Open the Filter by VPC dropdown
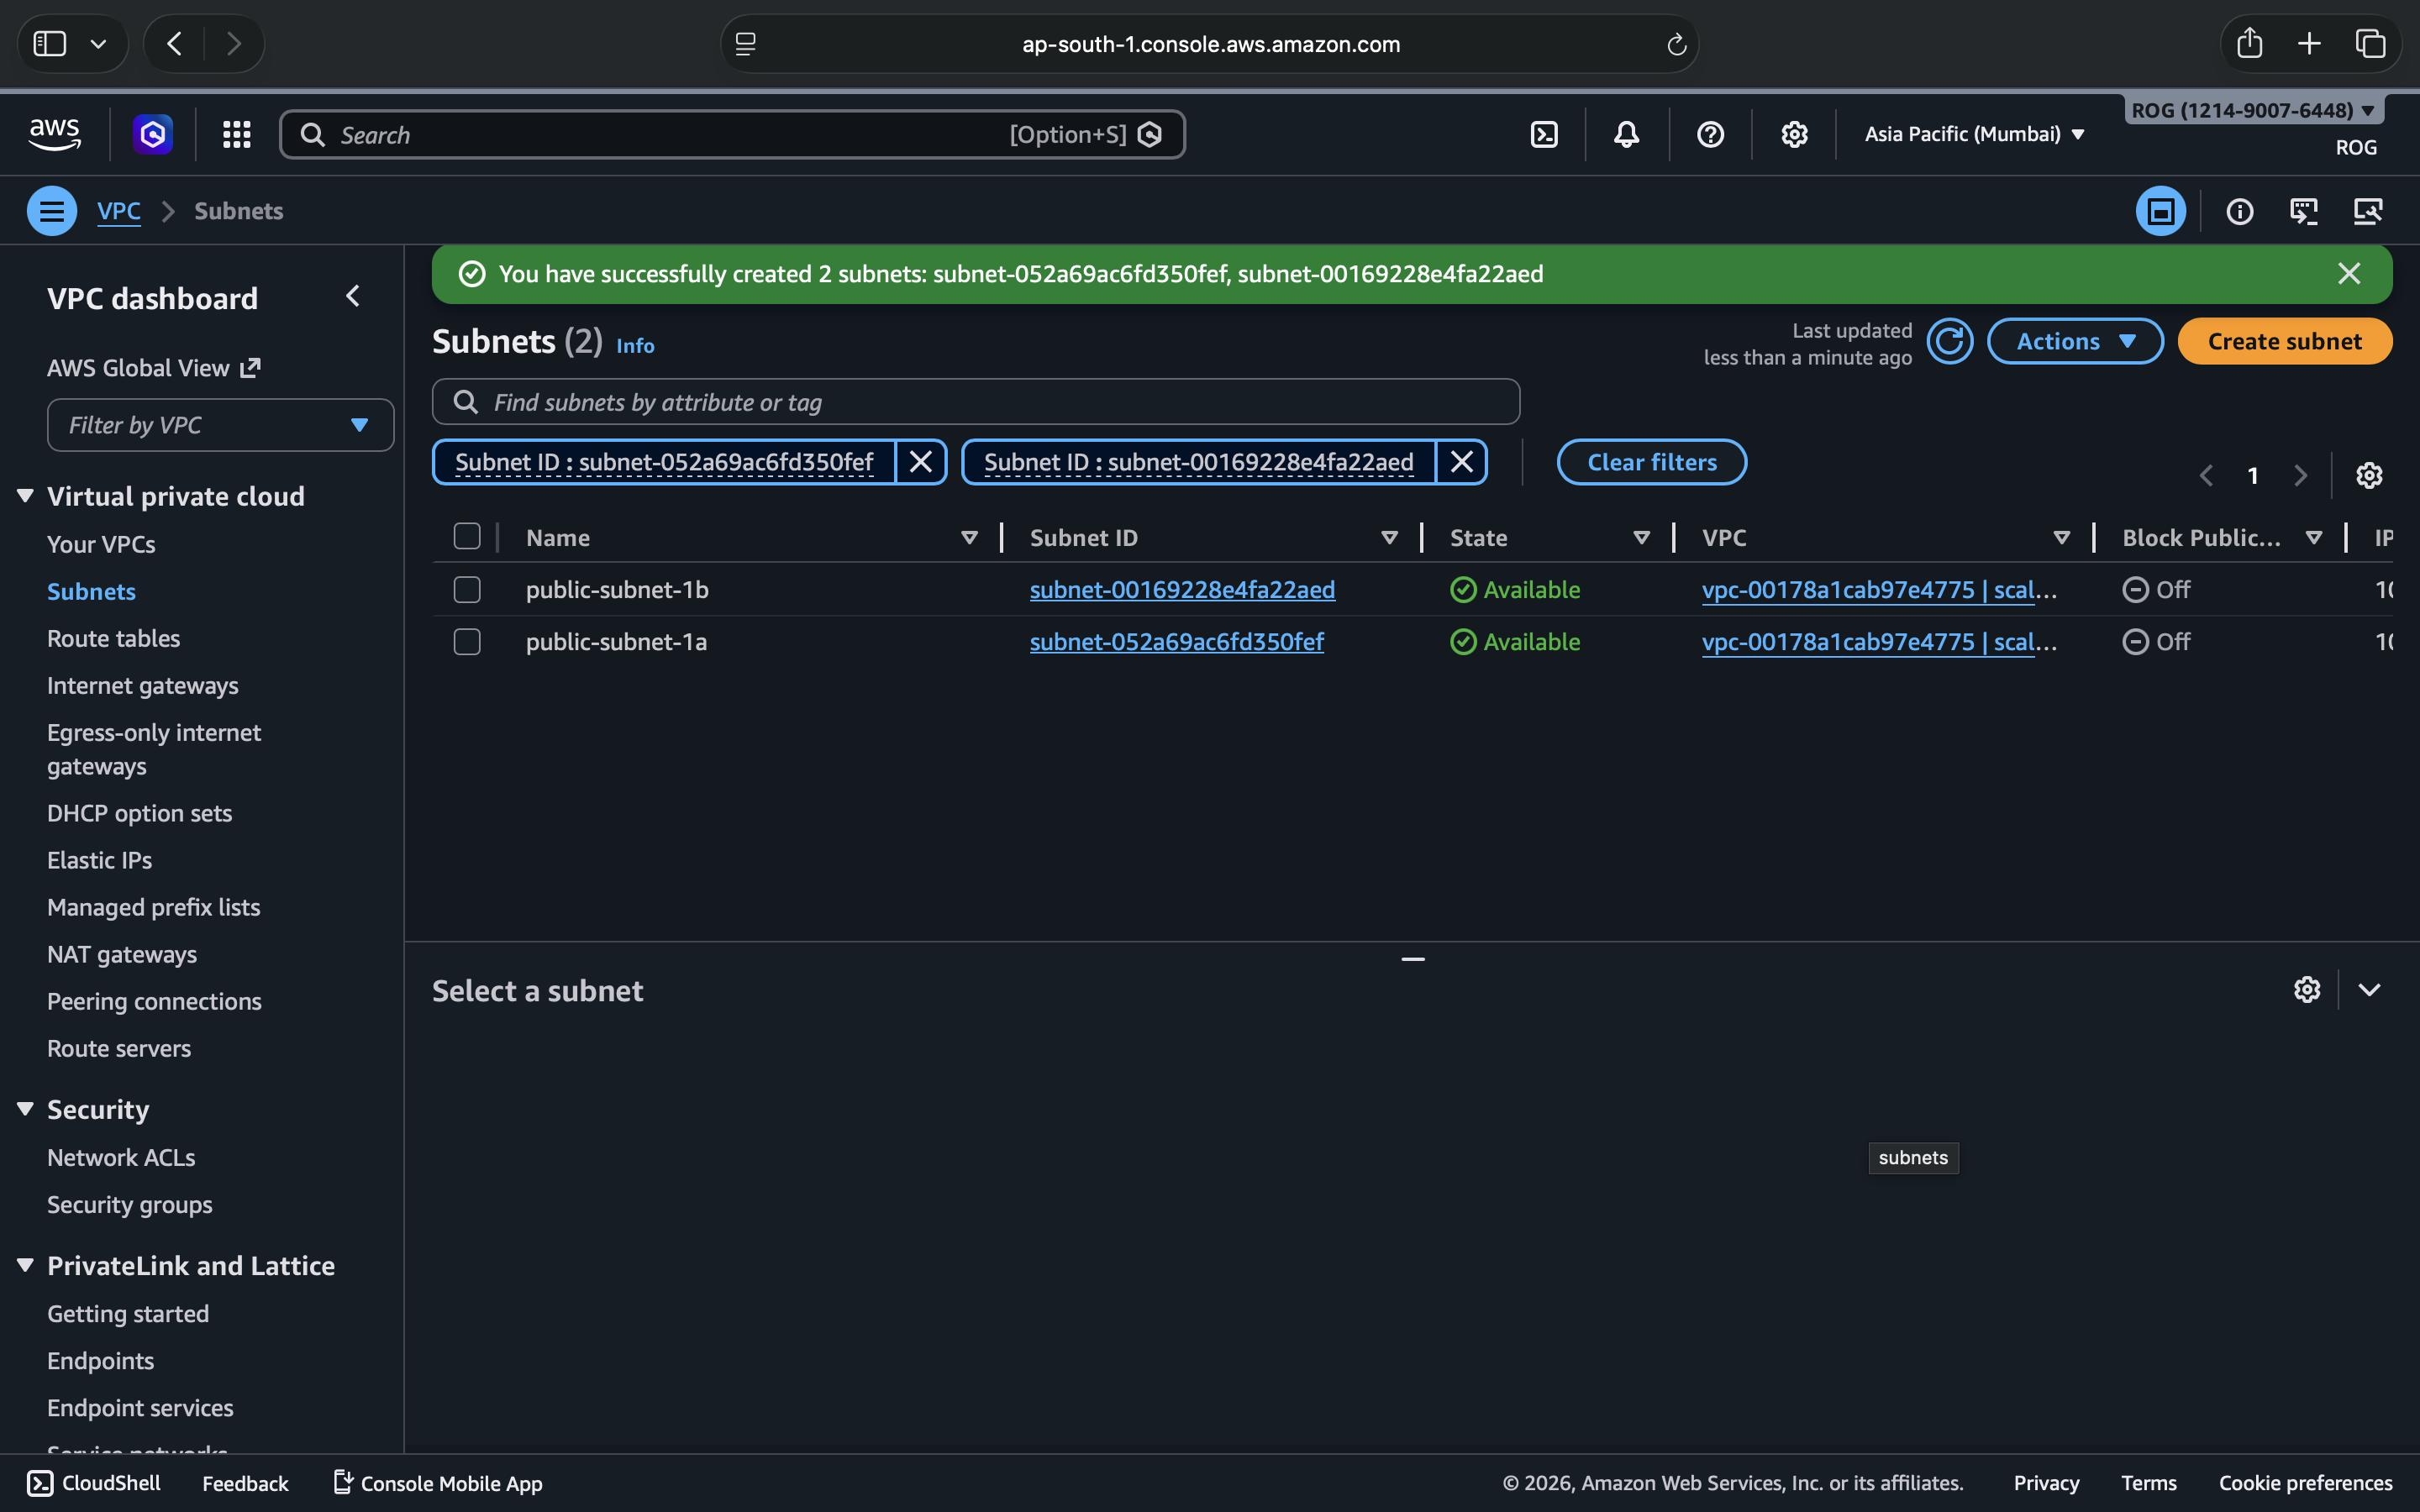The image size is (2420, 1512). click(220, 425)
